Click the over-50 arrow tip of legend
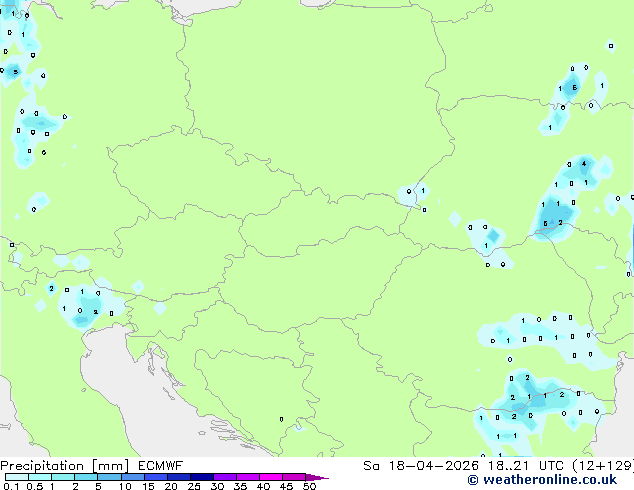The width and height of the screenshot is (634, 490). 317,477
